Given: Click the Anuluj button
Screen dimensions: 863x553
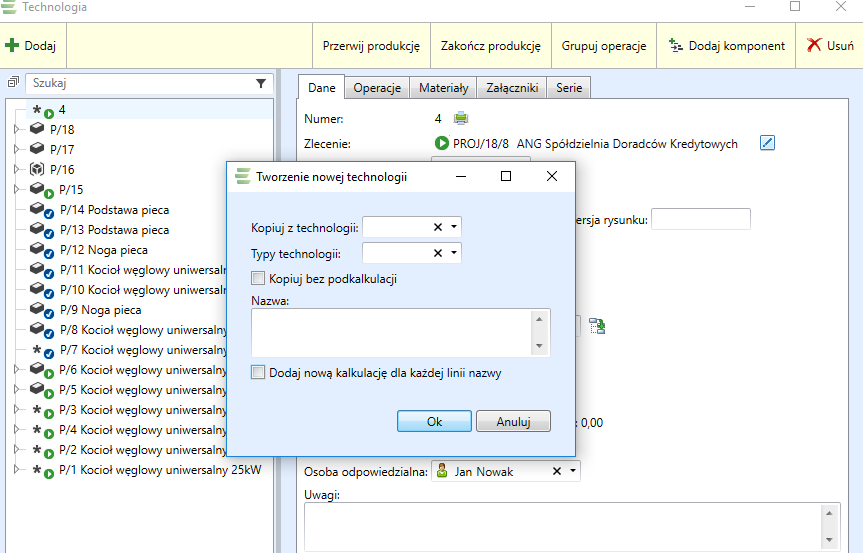Looking at the screenshot, I should pyautogui.click(x=513, y=421).
